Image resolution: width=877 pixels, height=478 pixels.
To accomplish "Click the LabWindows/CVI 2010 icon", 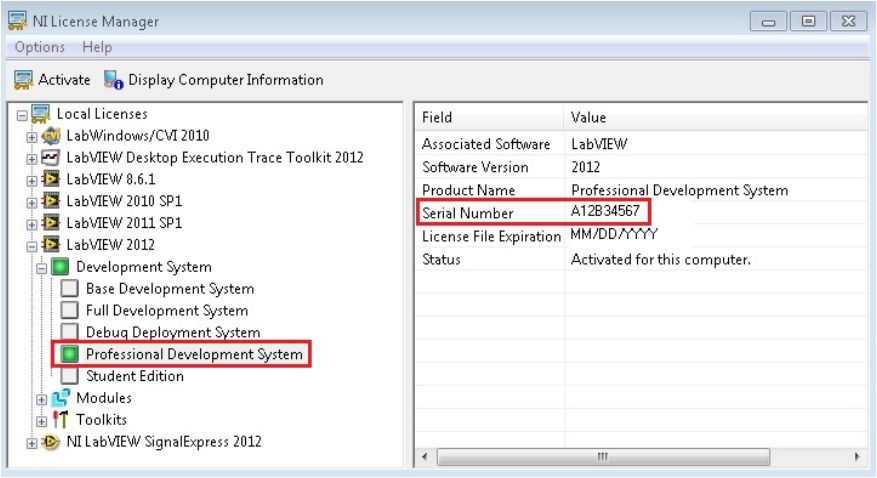I will pos(51,136).
